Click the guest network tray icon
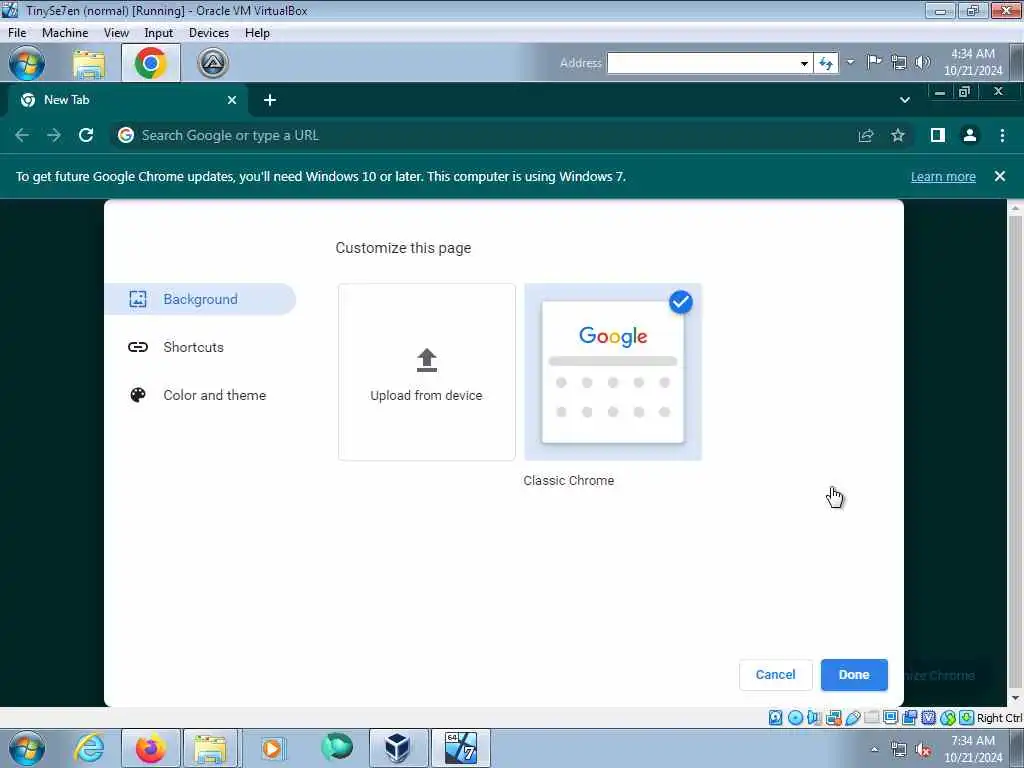This screenshot has height=768, width=1024. click(x=899, y=63)
